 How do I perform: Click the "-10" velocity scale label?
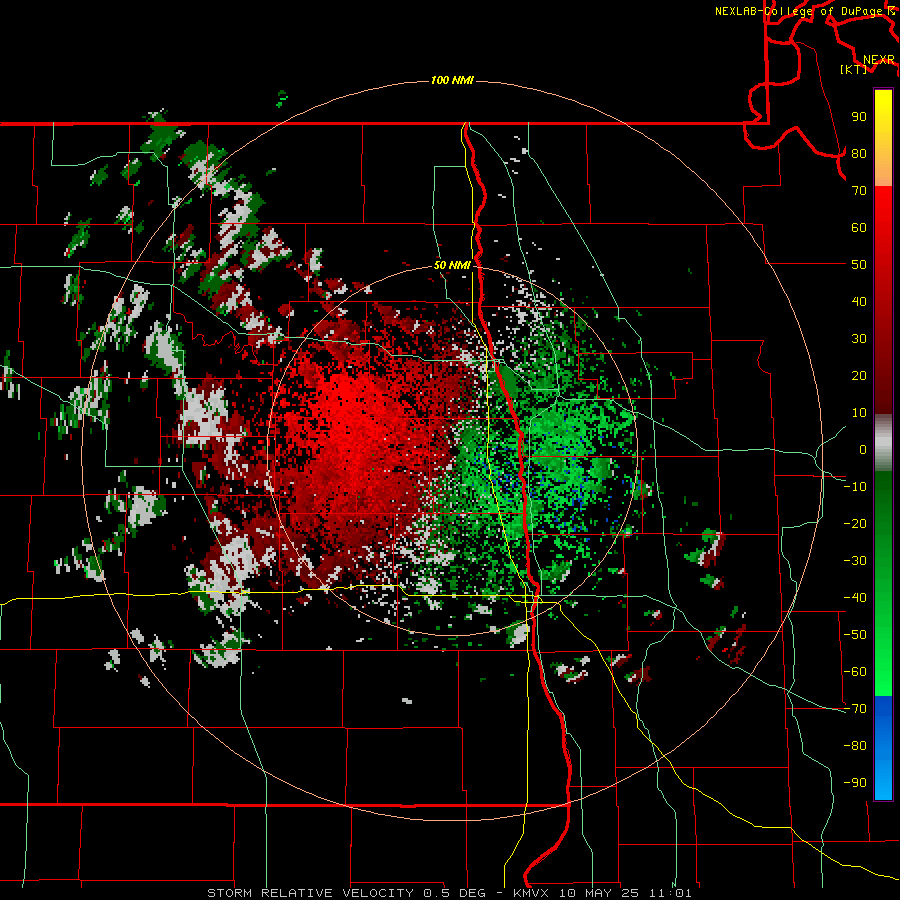pyautogui.click(x=855, y=487)
